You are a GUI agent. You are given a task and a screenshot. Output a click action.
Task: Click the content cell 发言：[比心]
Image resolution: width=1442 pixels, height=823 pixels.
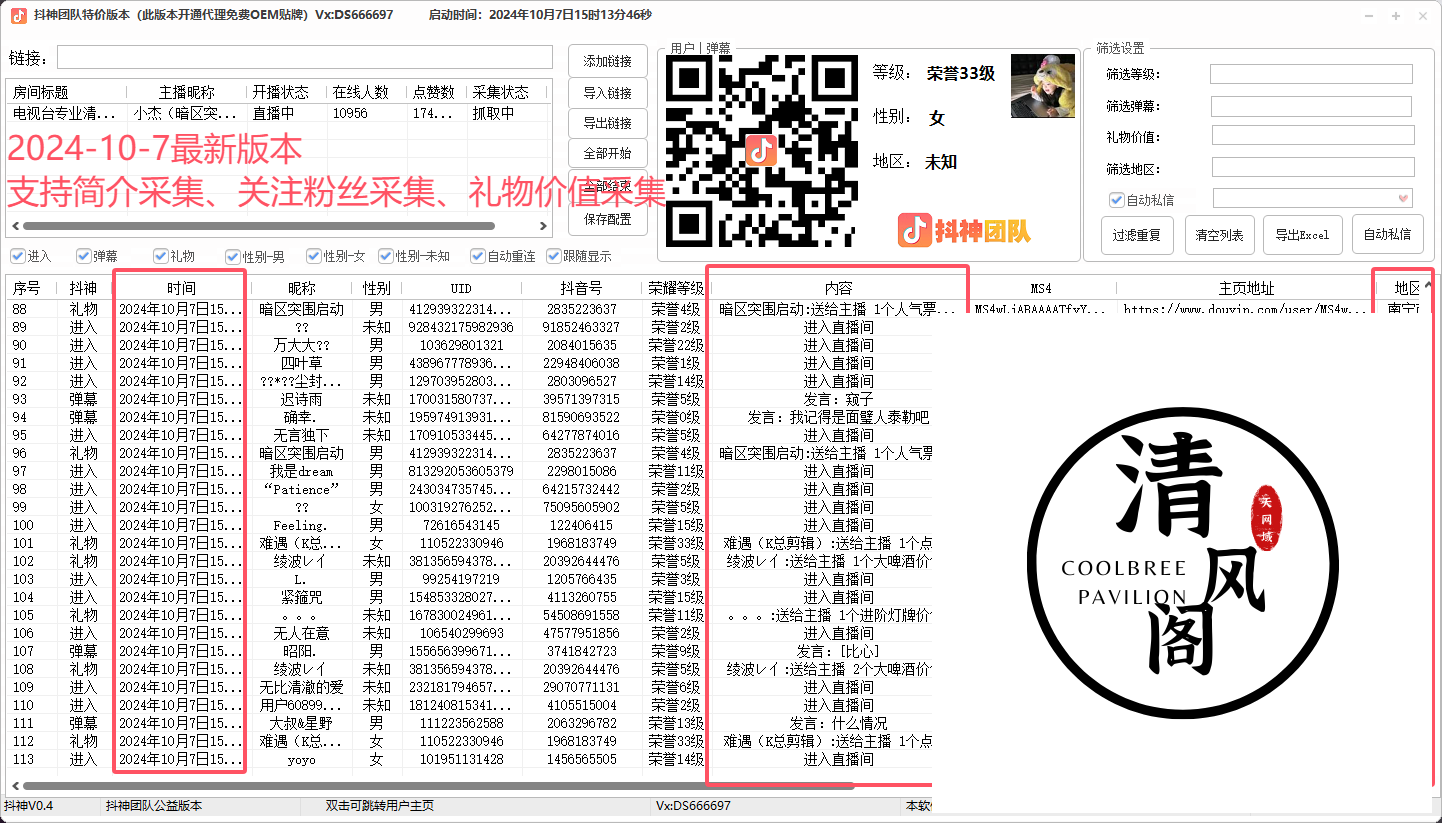838,651
